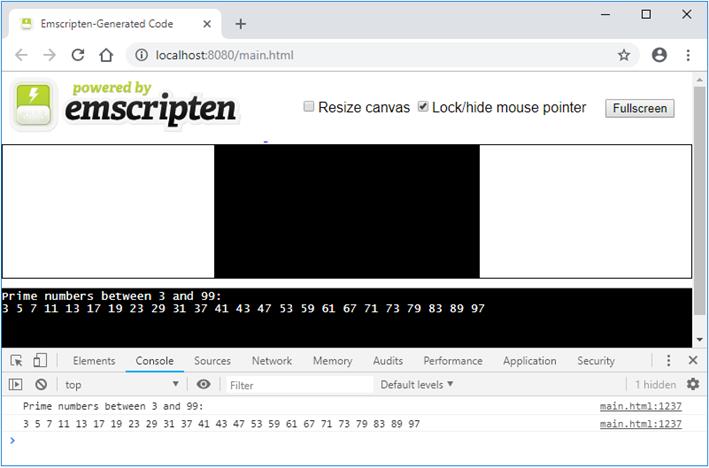Create live expression with the eye icon
This screenshot has width=709, height=468.
pyautogui.click(x=203, y=384)
